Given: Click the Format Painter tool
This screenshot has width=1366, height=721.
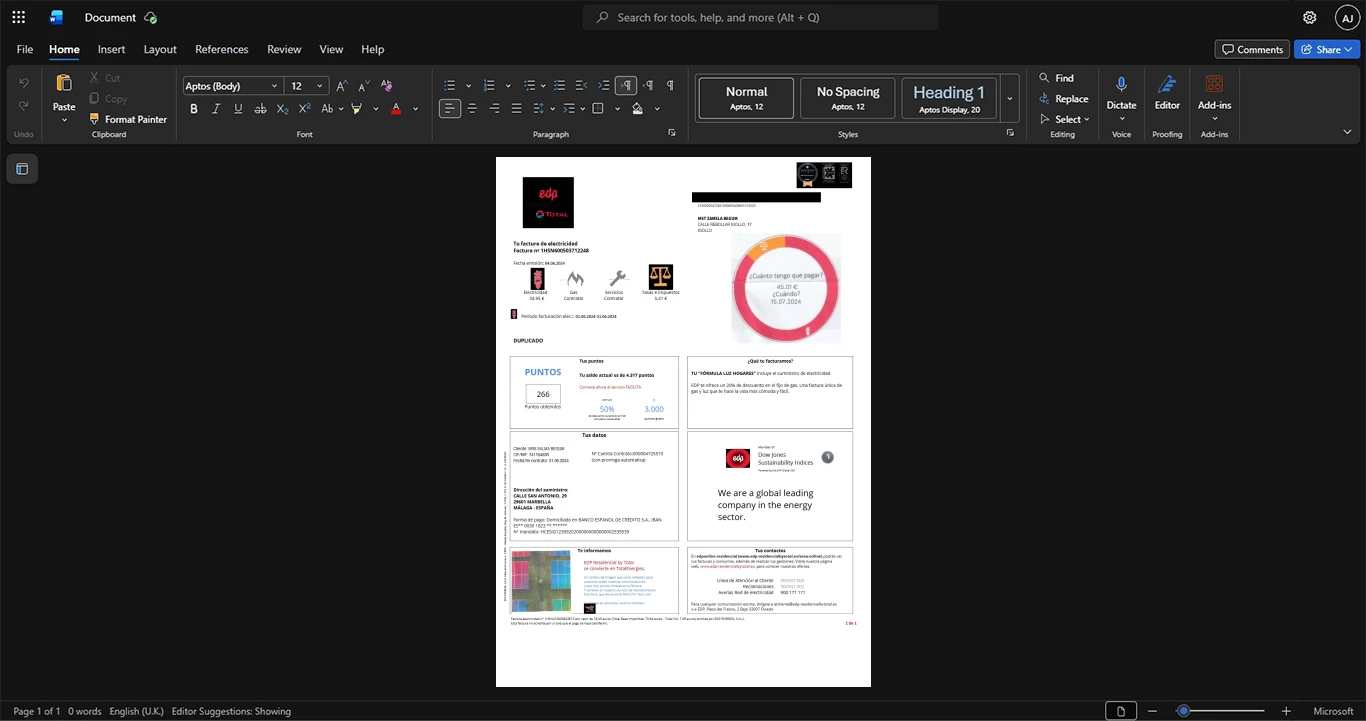Looking at the screenshot, I should [127, 119].
